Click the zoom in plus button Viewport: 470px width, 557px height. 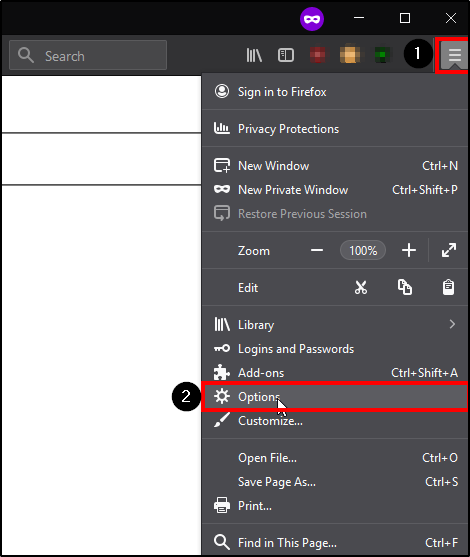point(409,250)
